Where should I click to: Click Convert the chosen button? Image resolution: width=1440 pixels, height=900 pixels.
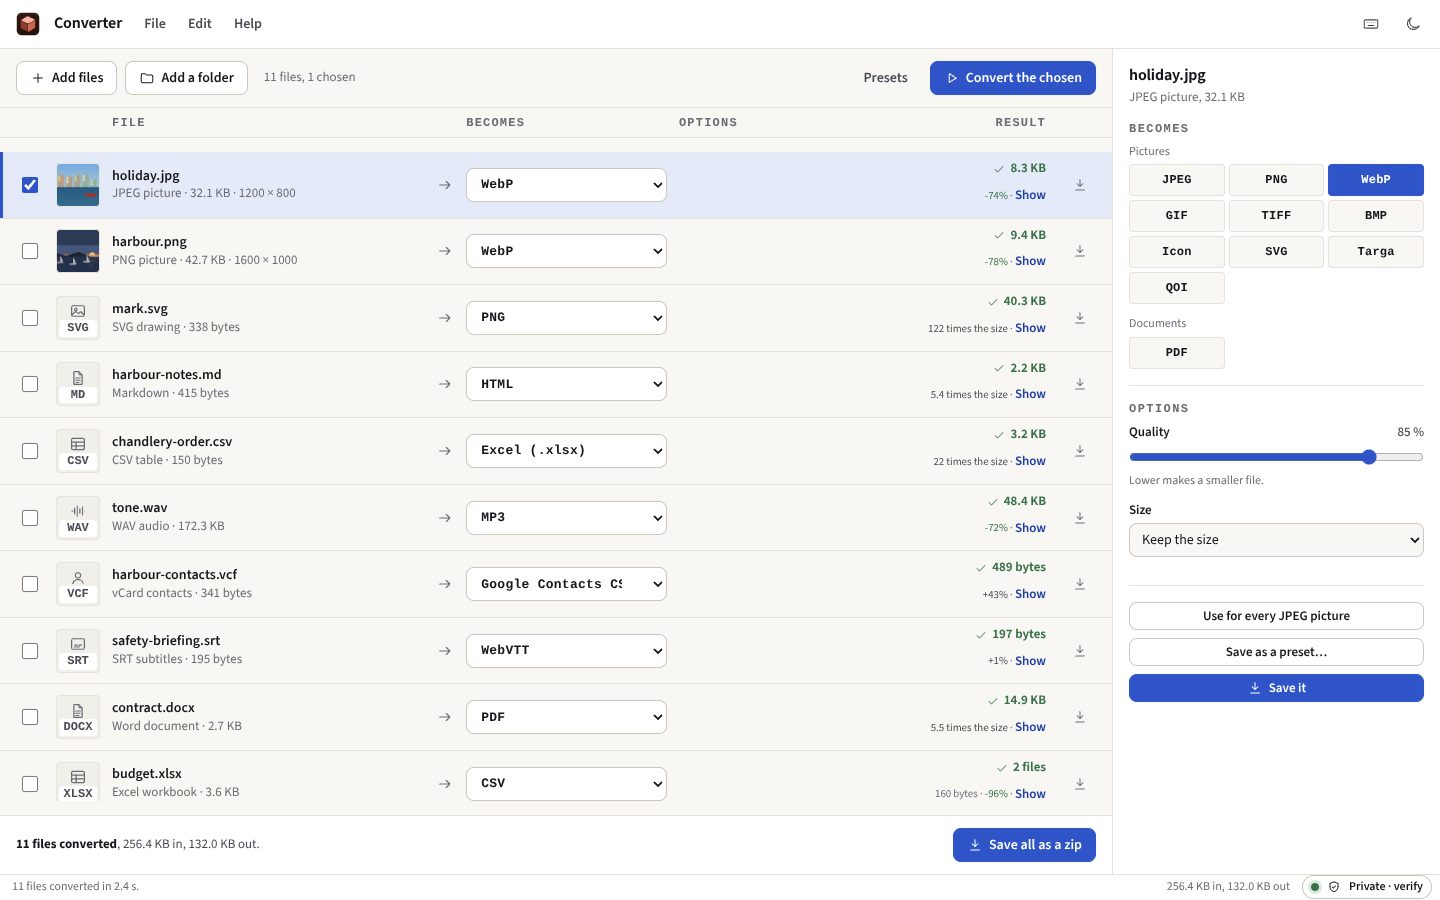pyautogui.click(x=1013, y=78)
